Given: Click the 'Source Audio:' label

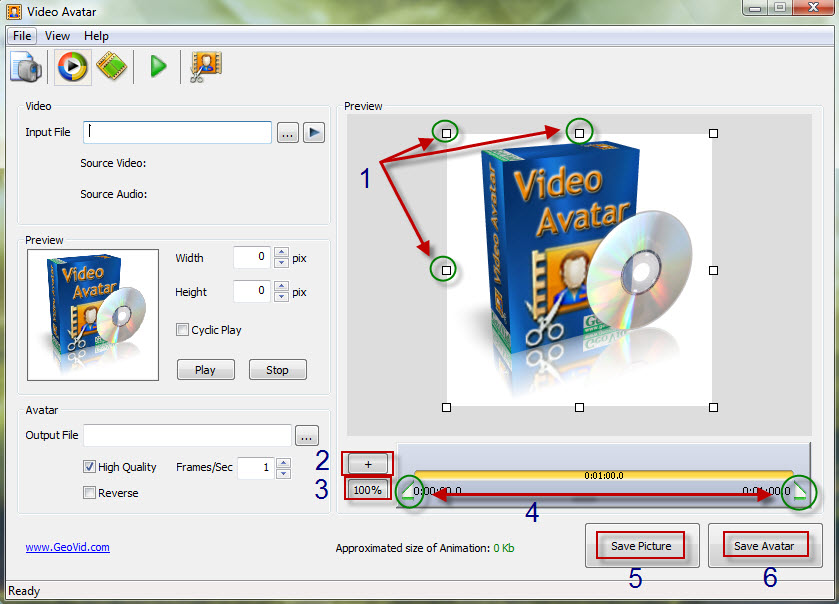Looking at the screenshot, I should (113, 194).
